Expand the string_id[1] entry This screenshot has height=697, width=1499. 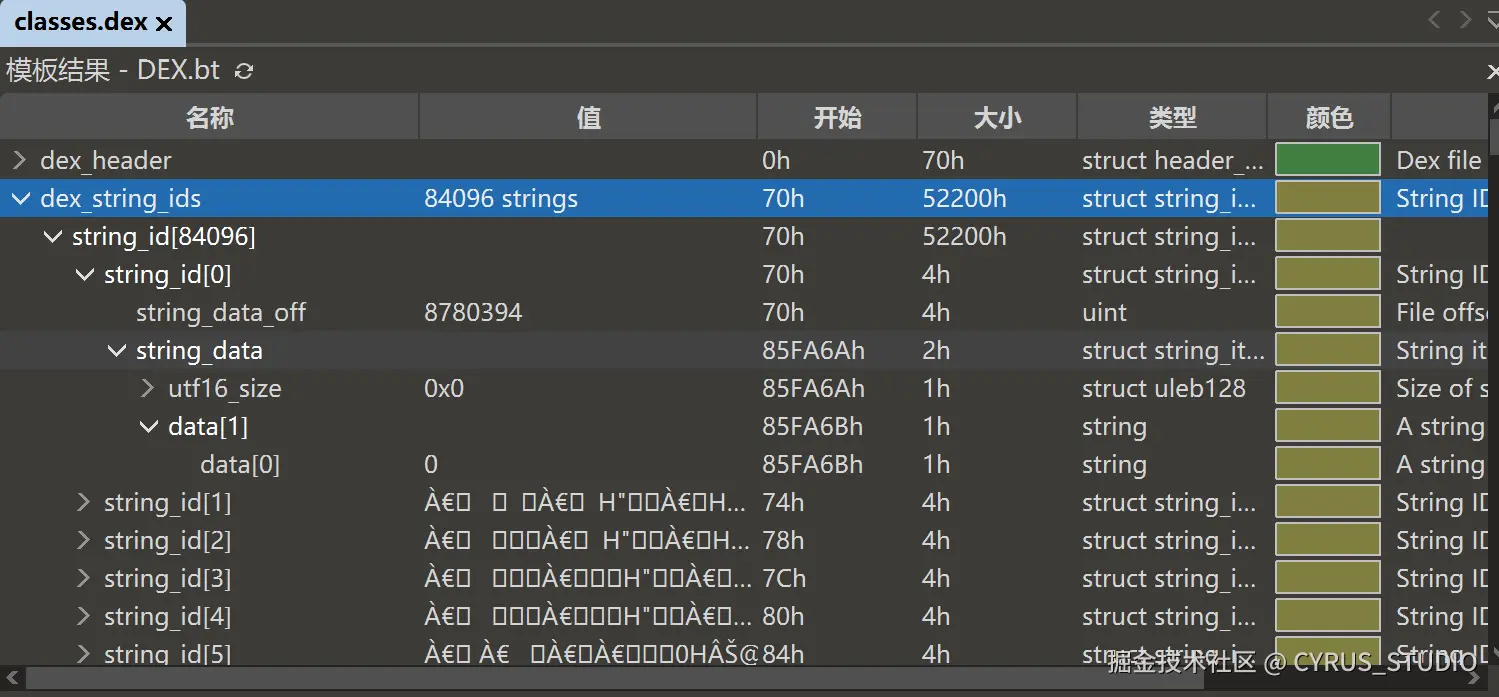pyautogui.click(x=84, y=502)
